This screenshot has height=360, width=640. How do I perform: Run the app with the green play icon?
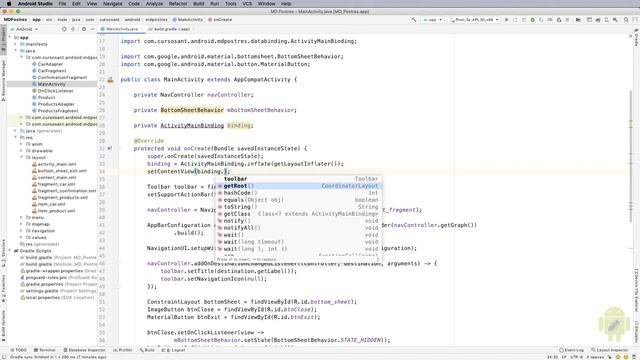507,20
